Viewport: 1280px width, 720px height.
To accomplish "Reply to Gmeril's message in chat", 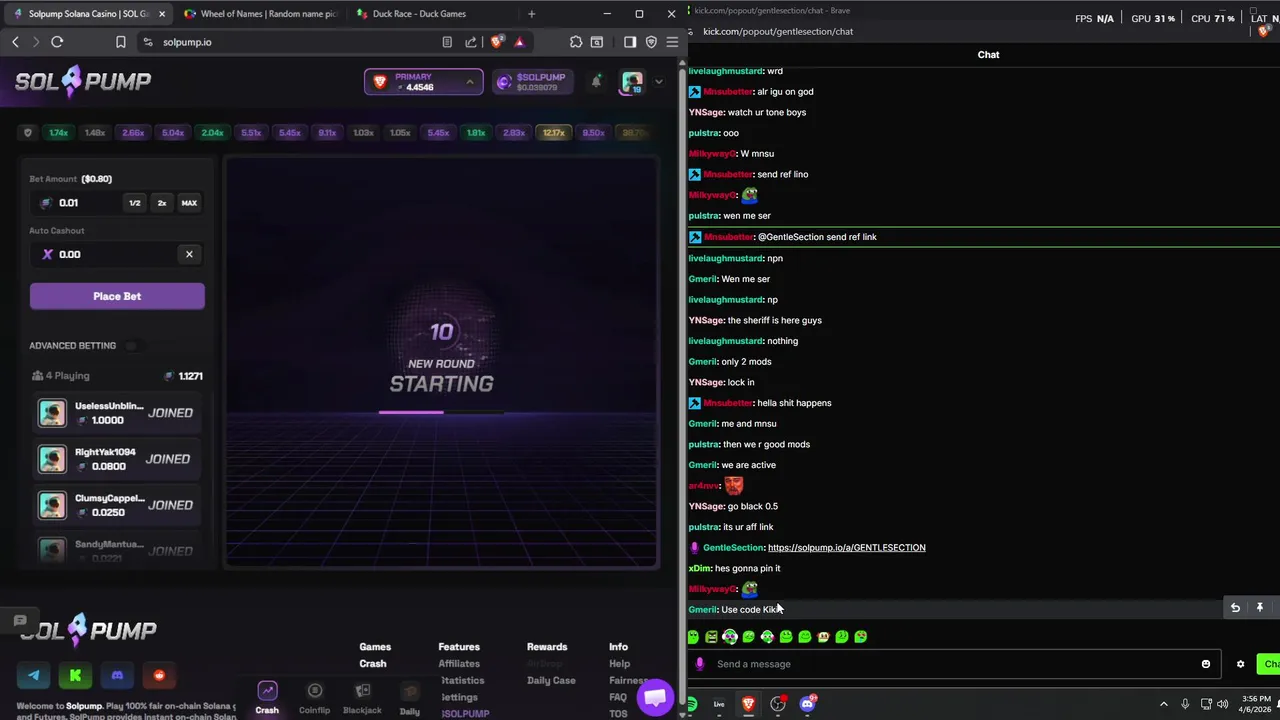I will (x=1235, y=608).
